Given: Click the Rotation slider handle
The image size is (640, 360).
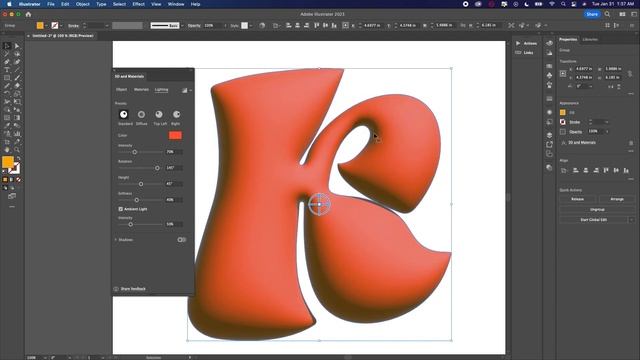Looking at the screenshot, I should [x=158, y=168].
